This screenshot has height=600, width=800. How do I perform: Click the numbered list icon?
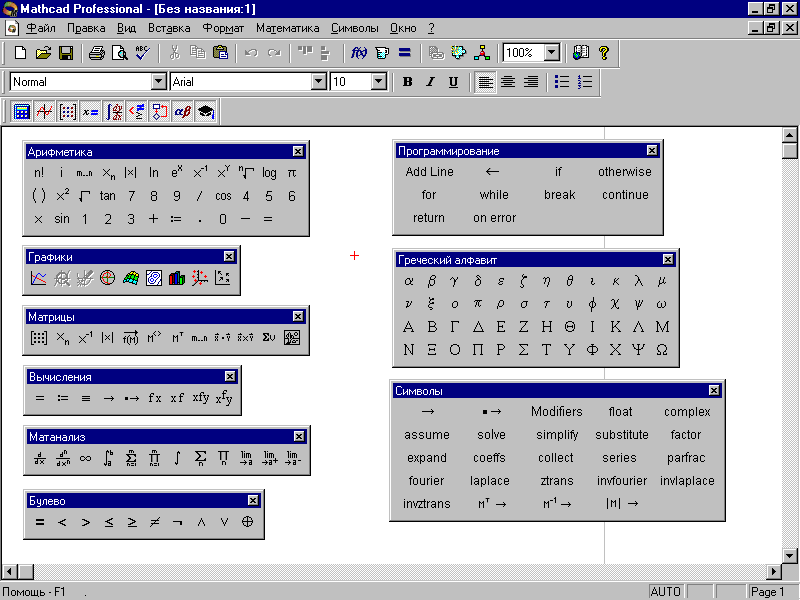[x=585, y=82]
